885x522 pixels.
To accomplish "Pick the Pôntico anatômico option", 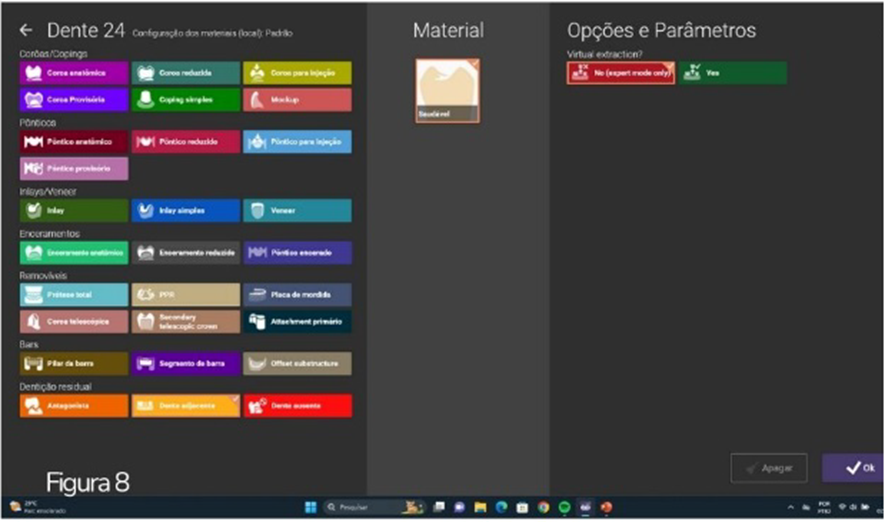I will tap(74, 142).
